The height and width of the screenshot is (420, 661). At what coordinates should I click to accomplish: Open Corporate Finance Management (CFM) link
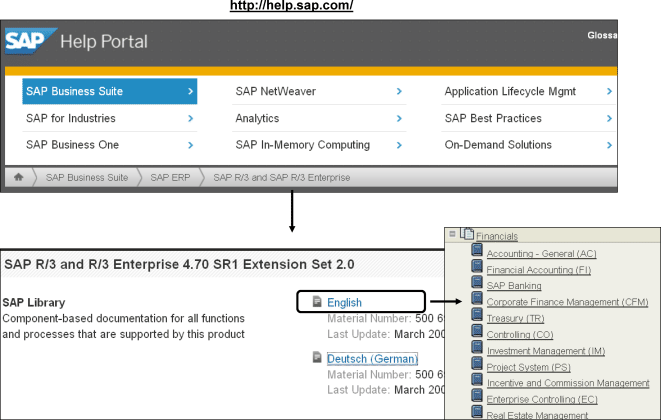(x=567, y=302)
